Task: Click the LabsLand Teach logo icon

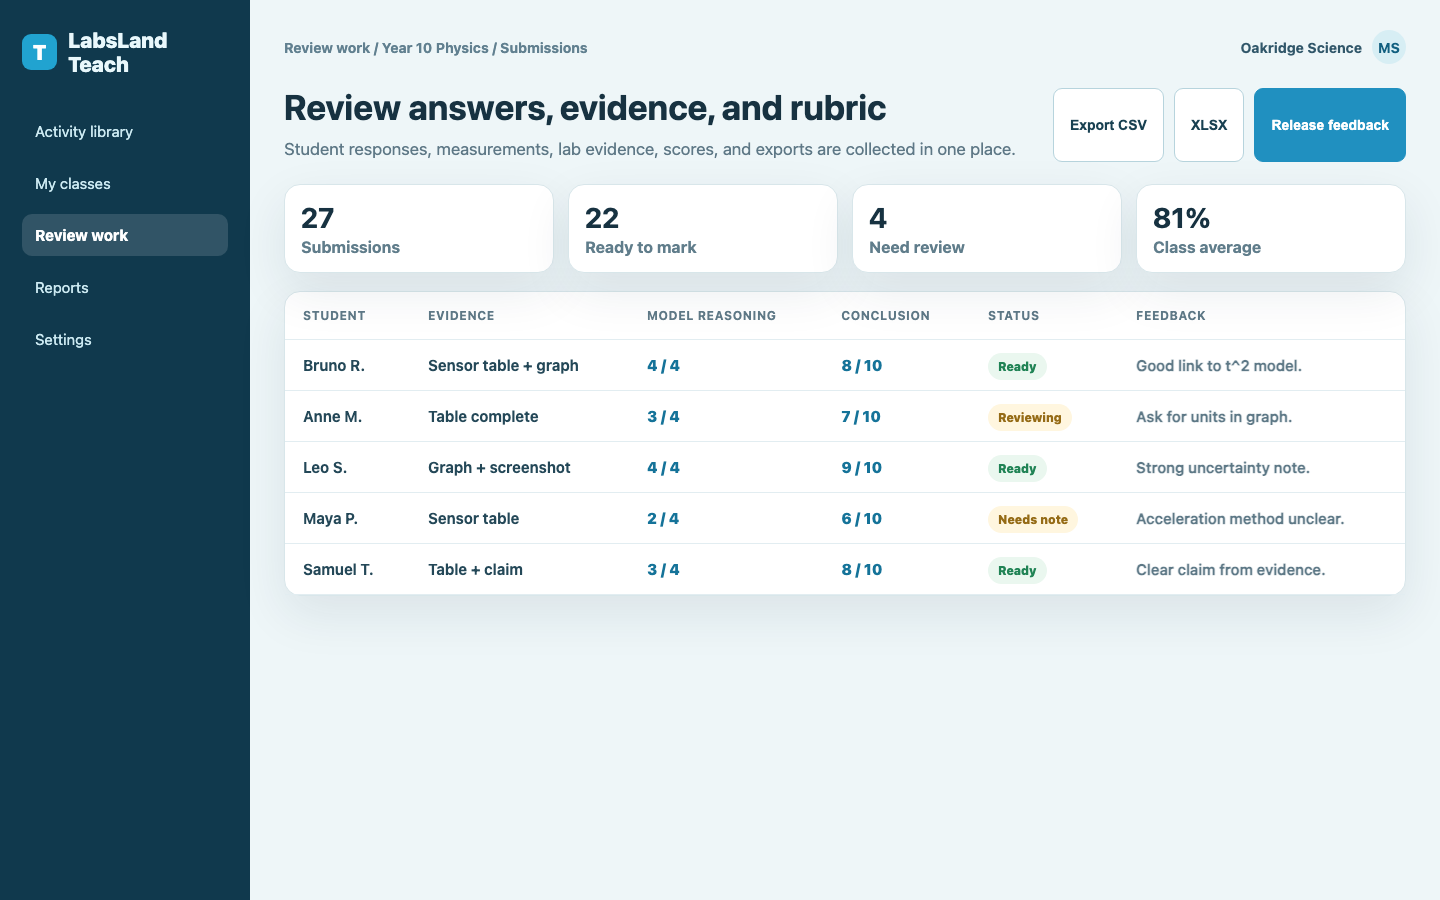Action: pyautogui.click(x=40, y=52)
